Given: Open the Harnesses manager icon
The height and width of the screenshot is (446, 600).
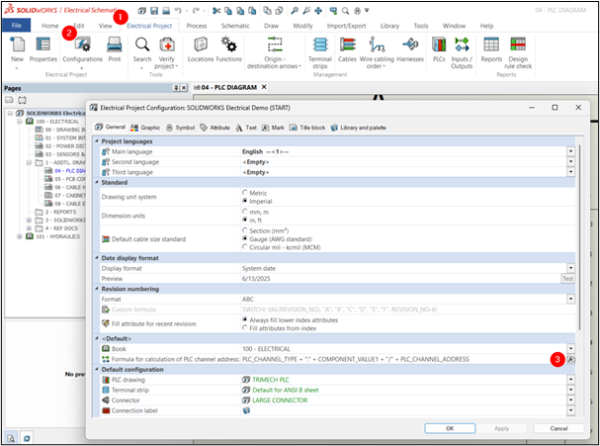Looking at the screenshot, I should (410, 44).
